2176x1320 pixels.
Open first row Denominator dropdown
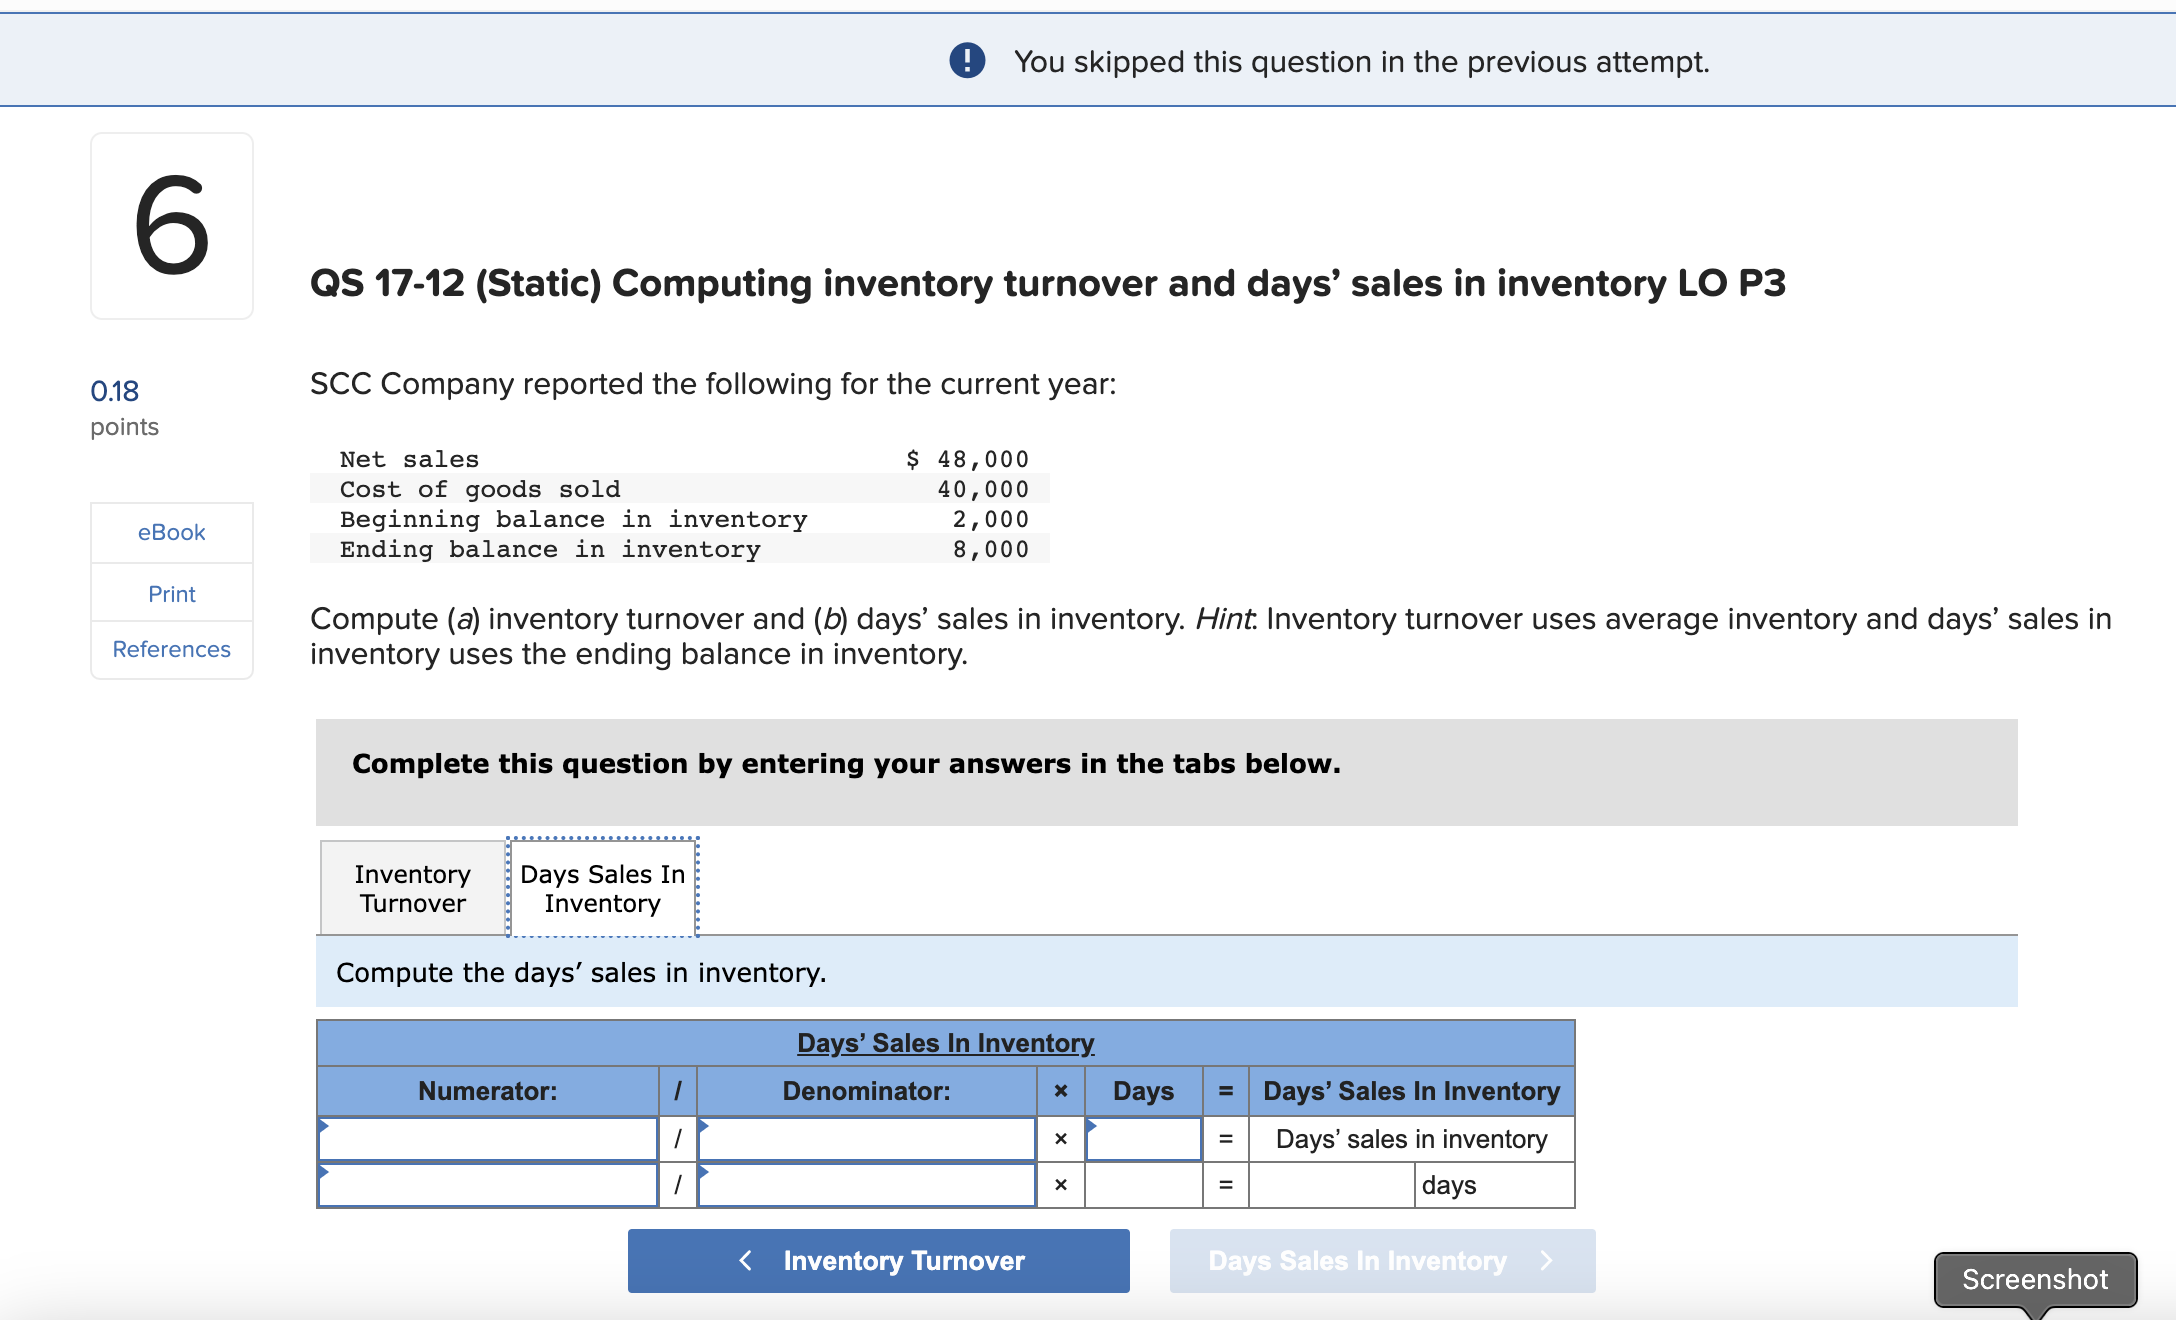(866, 1139)
